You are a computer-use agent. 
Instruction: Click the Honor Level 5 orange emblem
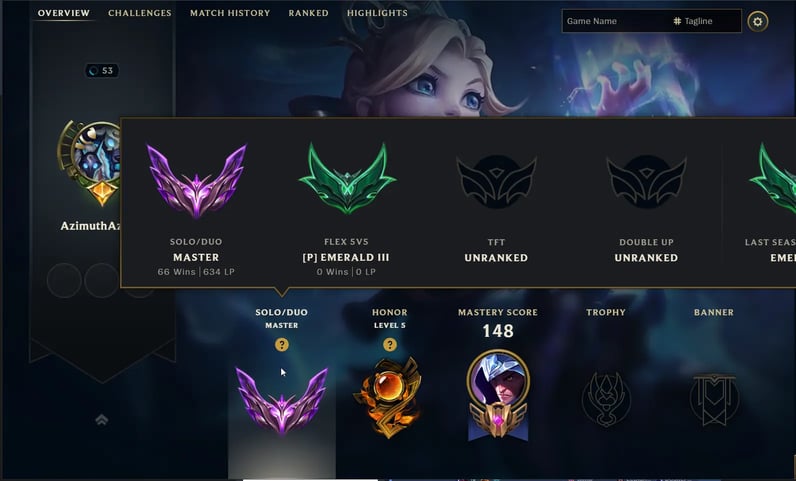389,397
